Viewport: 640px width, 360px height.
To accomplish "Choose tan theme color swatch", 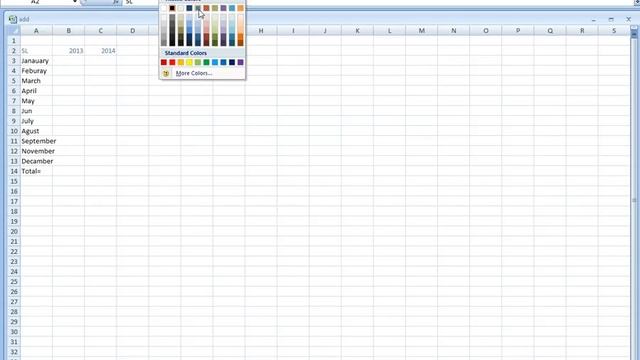I will coord(181,8).
